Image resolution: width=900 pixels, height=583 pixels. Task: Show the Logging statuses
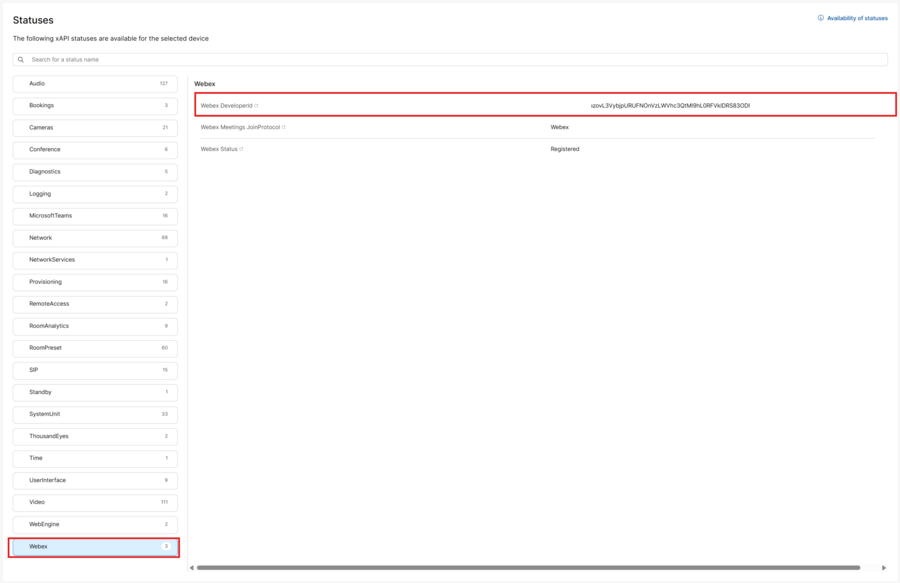(x=95, y=194)
